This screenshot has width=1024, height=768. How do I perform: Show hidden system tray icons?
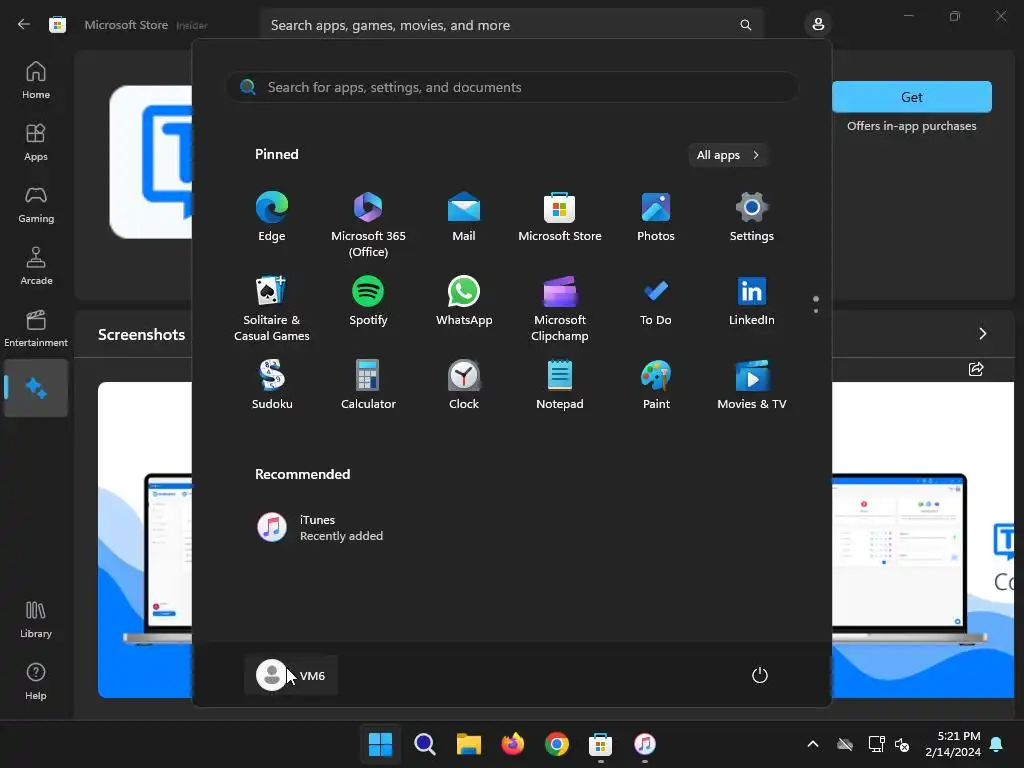tap(812, 744)
